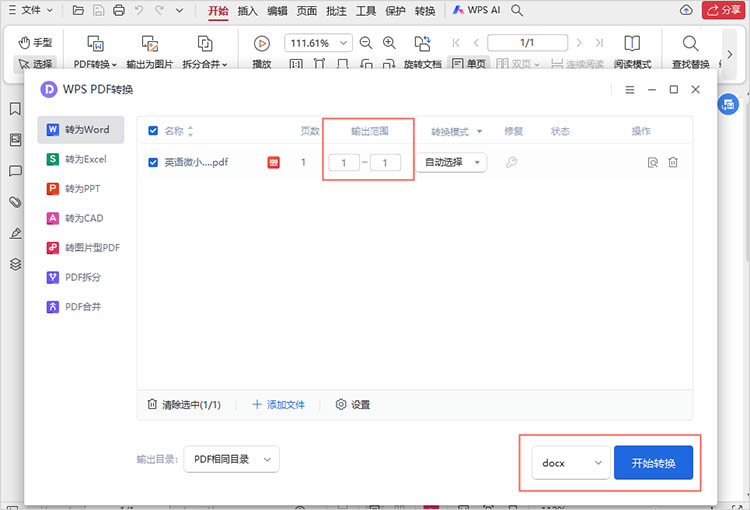Click the redo arrow icon
The height and width of the screenshot is (510, 750).
[x=159, y=10]
